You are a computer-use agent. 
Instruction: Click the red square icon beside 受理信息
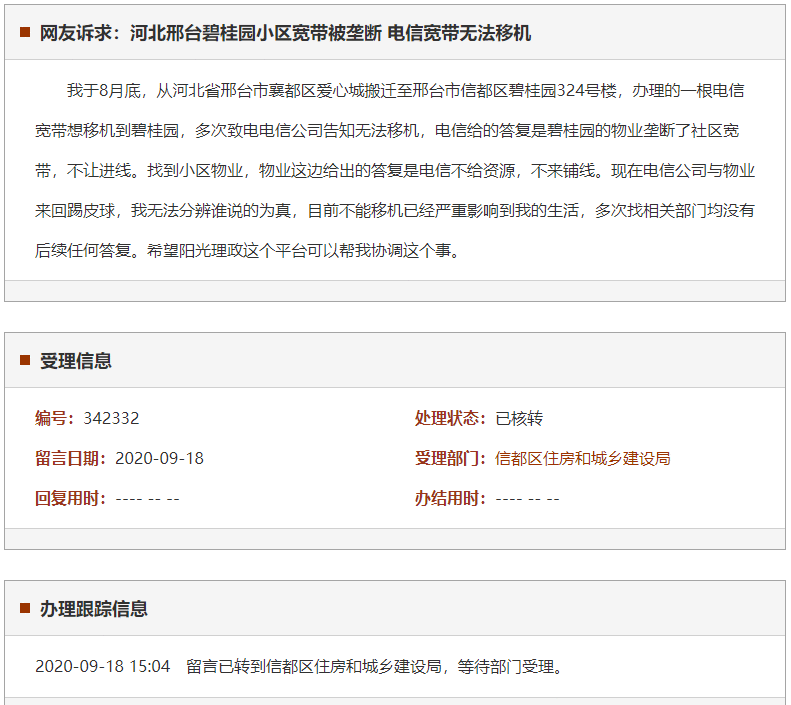(25, 361)
